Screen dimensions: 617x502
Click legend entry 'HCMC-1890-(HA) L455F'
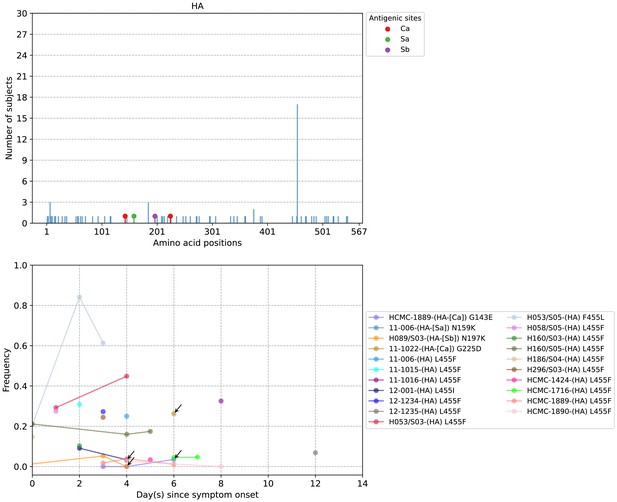pos(559,411)
